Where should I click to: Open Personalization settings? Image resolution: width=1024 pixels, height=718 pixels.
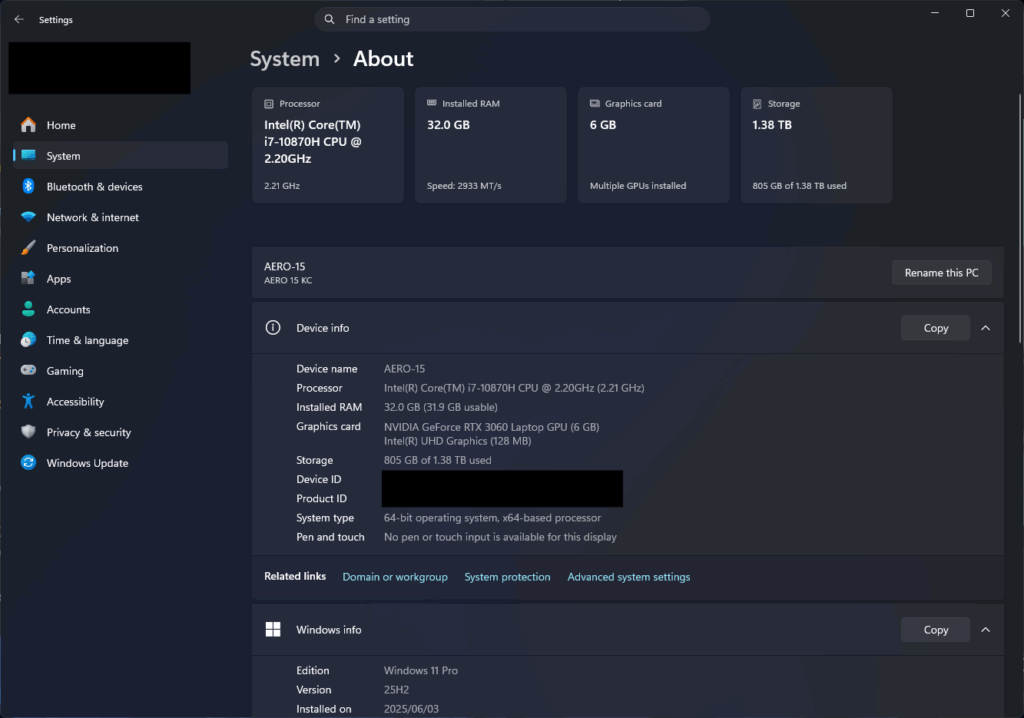point(120,248)
